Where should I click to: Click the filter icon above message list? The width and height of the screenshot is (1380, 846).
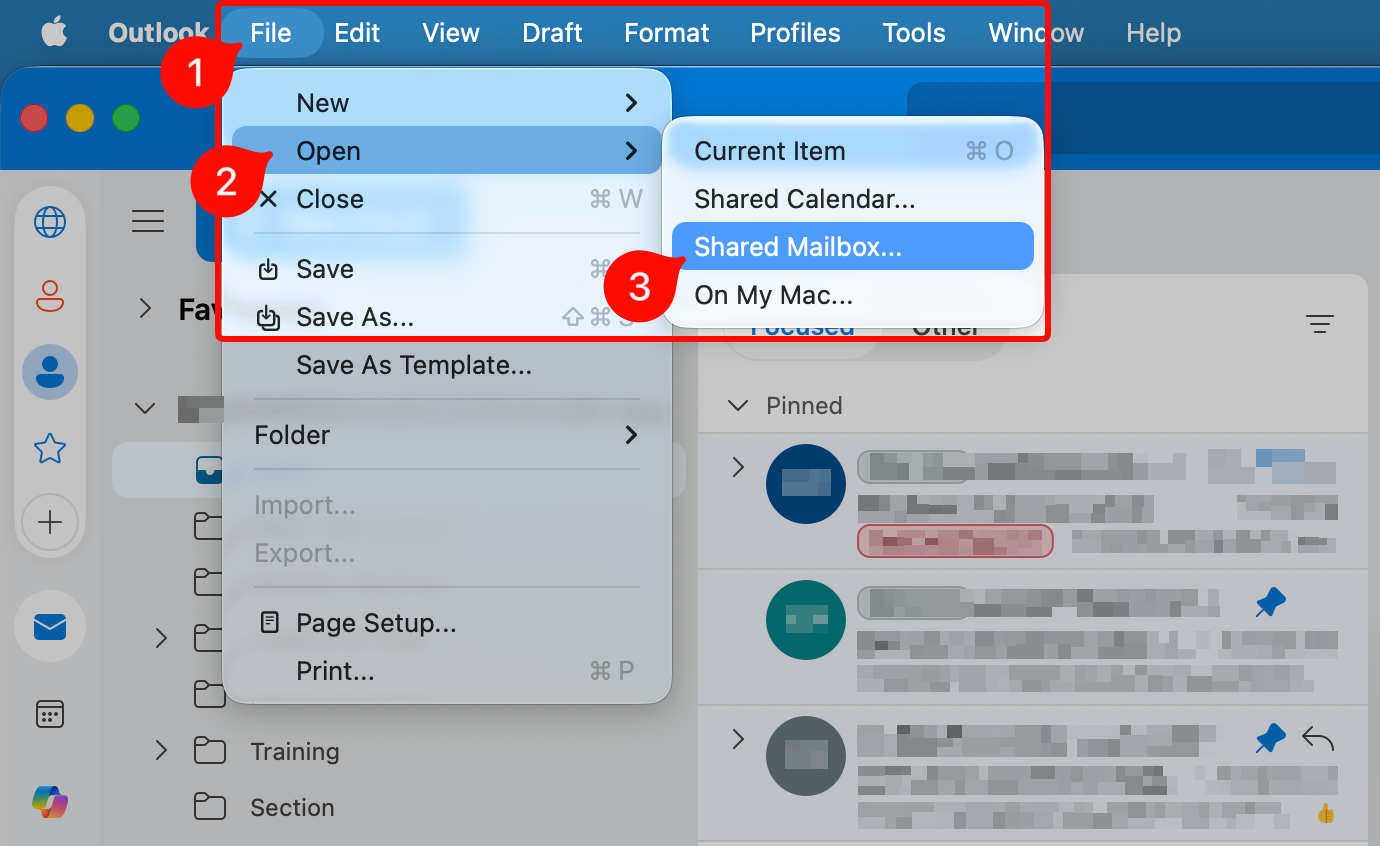pyautogui.click(x=1320, y=324)
